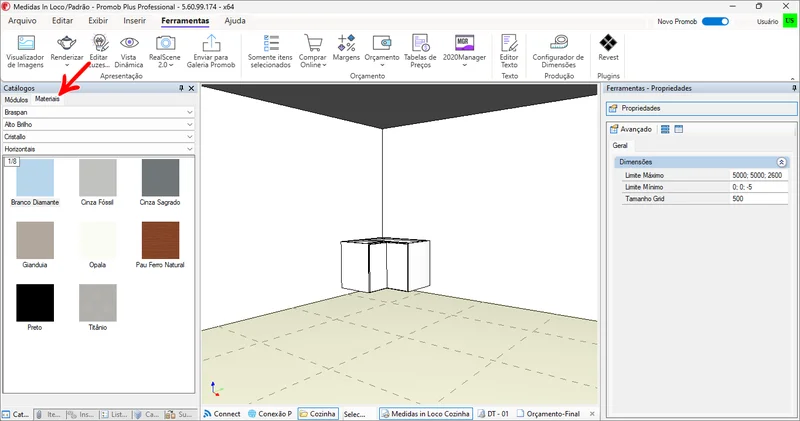Click the Connect button in the status bar
The height and width of the screenshot is (421, 800).
[x=221, y=413]
